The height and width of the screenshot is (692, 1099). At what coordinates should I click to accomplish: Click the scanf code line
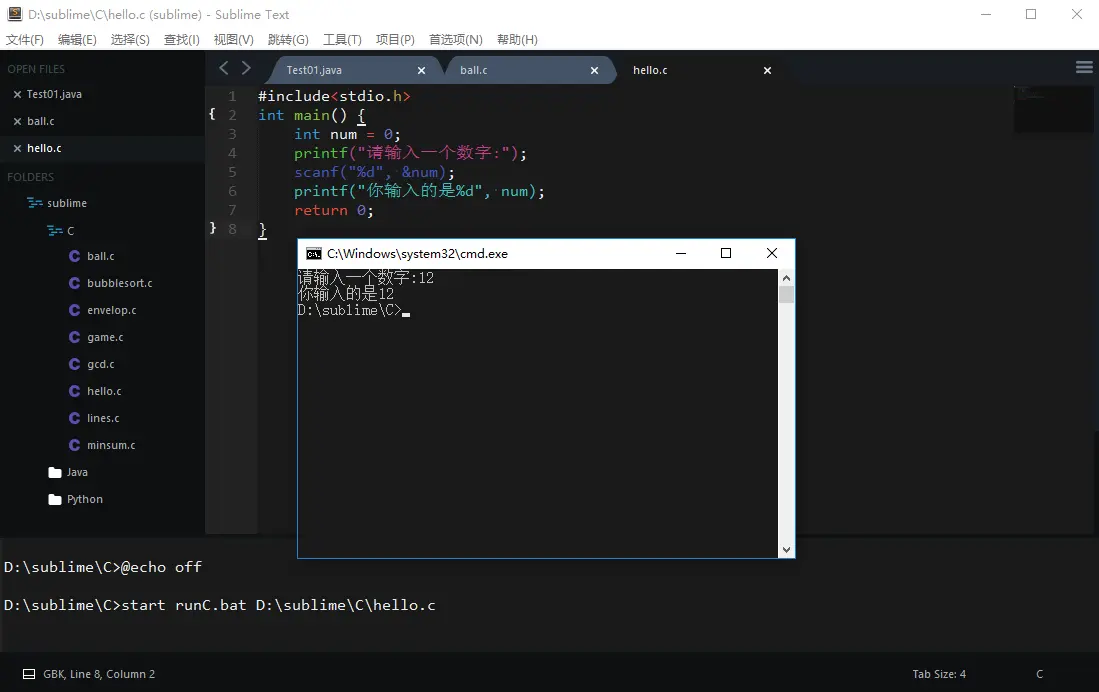point(374,172)
